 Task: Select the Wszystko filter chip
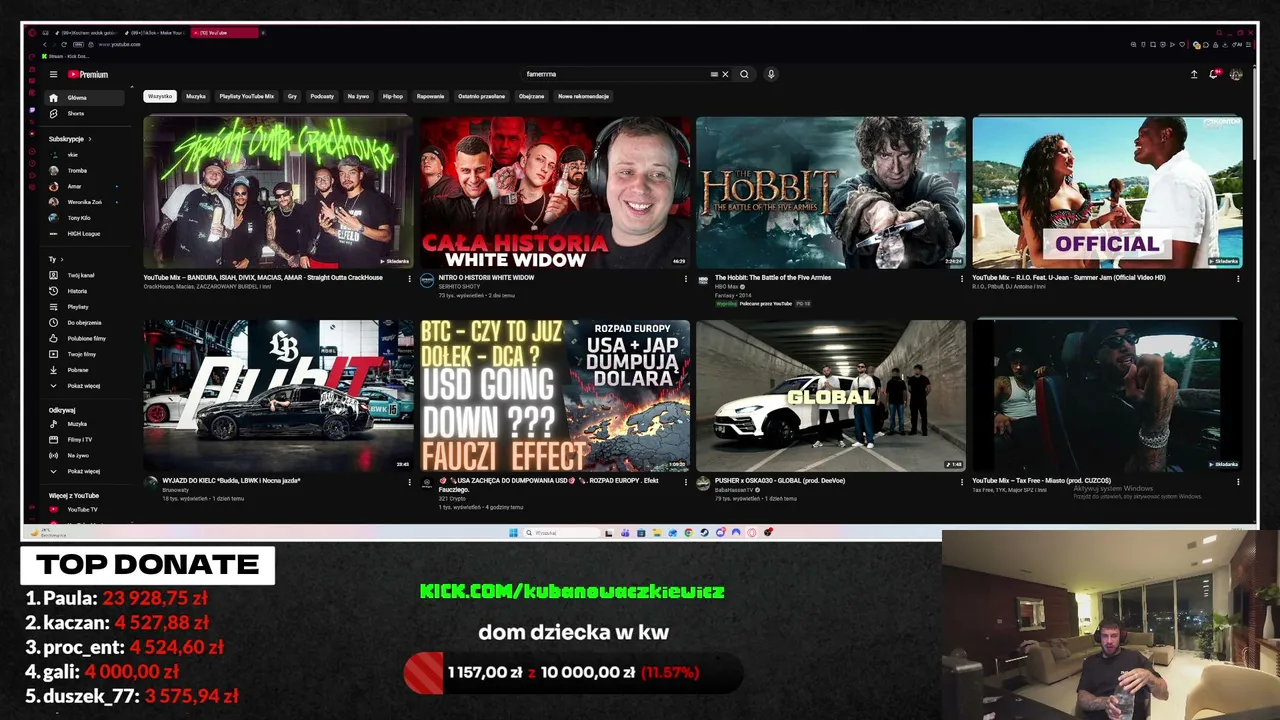(160, 97)
